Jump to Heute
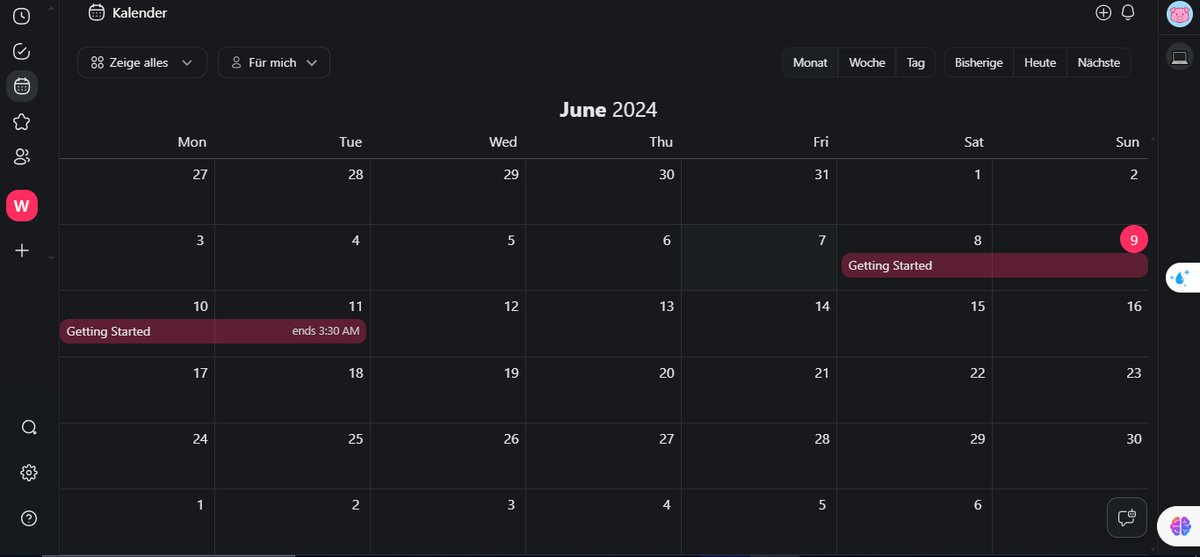Image resolution: width=1200 pixels, height=557 pixels. pyautogui.click(x=1040, y=62)
